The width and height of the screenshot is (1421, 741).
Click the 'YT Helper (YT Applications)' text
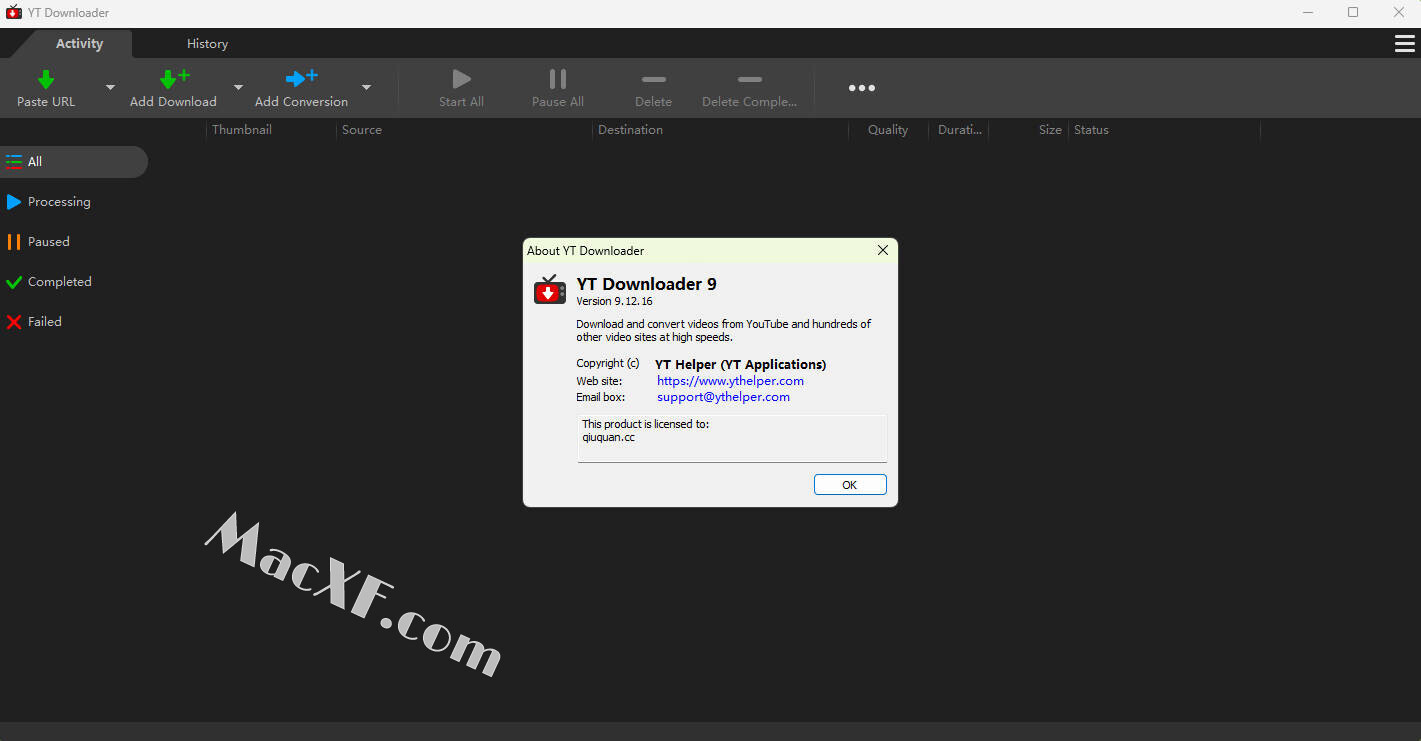click(740, 365)
